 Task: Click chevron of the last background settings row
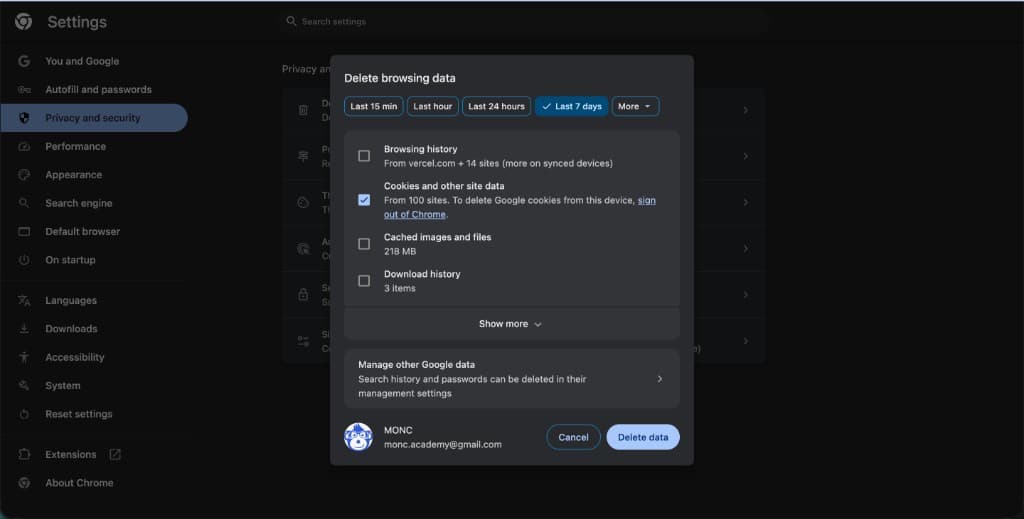(745, 341)
